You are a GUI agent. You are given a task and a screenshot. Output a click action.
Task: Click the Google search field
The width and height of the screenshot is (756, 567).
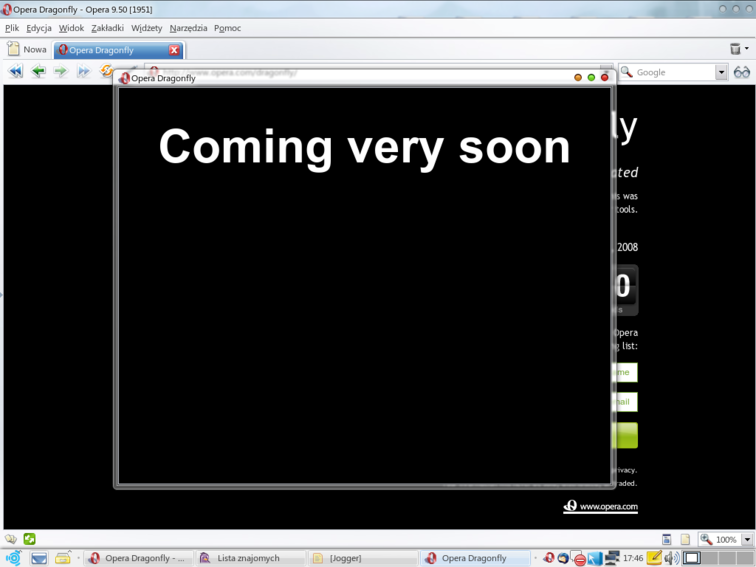click(x=674, y=72)
